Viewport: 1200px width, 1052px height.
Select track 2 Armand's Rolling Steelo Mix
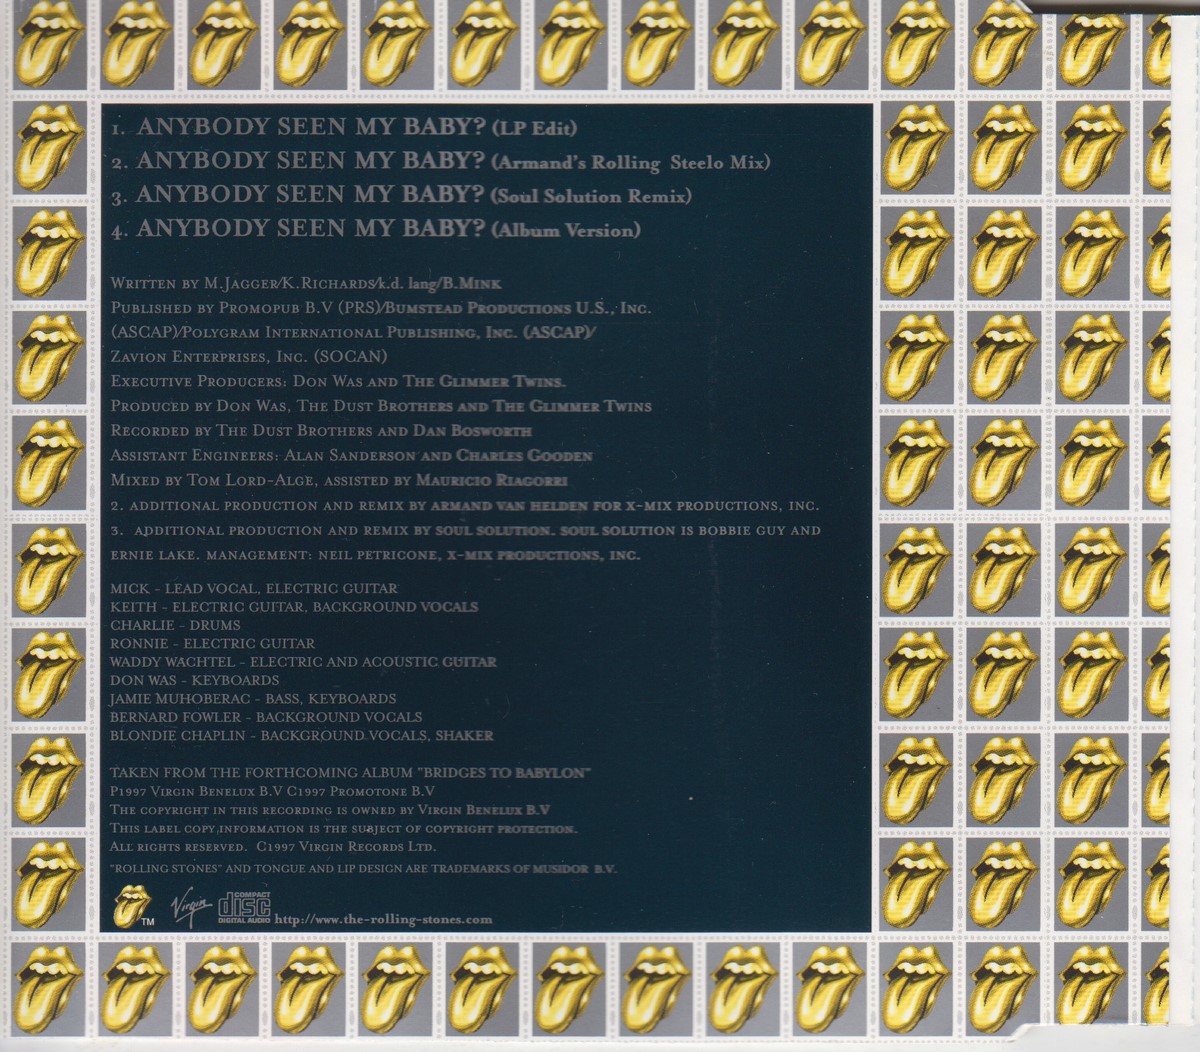[x=443, y=161]
